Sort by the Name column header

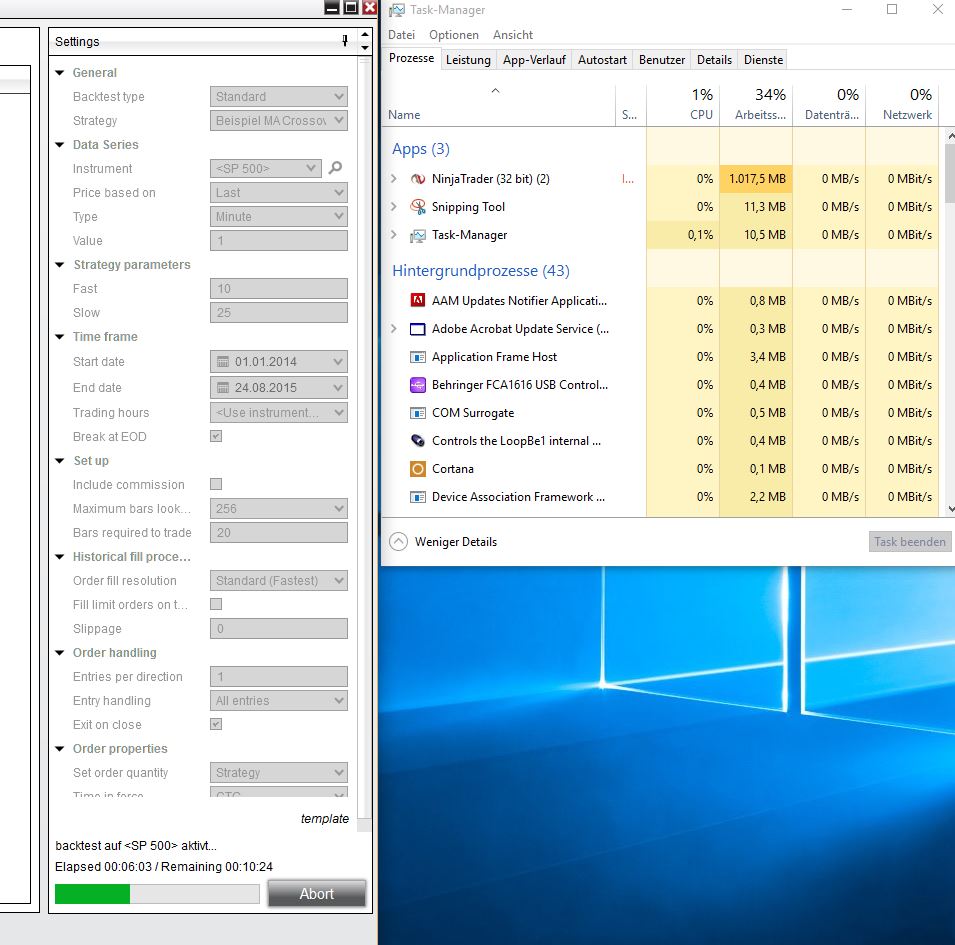click(x=498, y=105)
